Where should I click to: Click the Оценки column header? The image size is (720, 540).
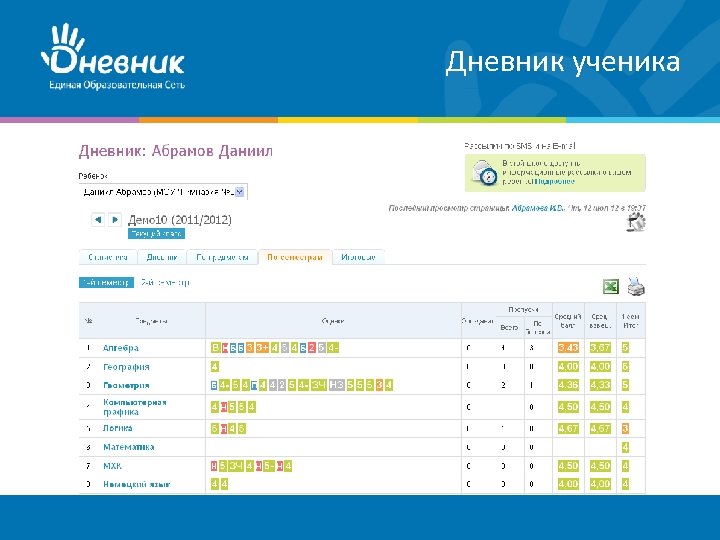tap(333, 321)
